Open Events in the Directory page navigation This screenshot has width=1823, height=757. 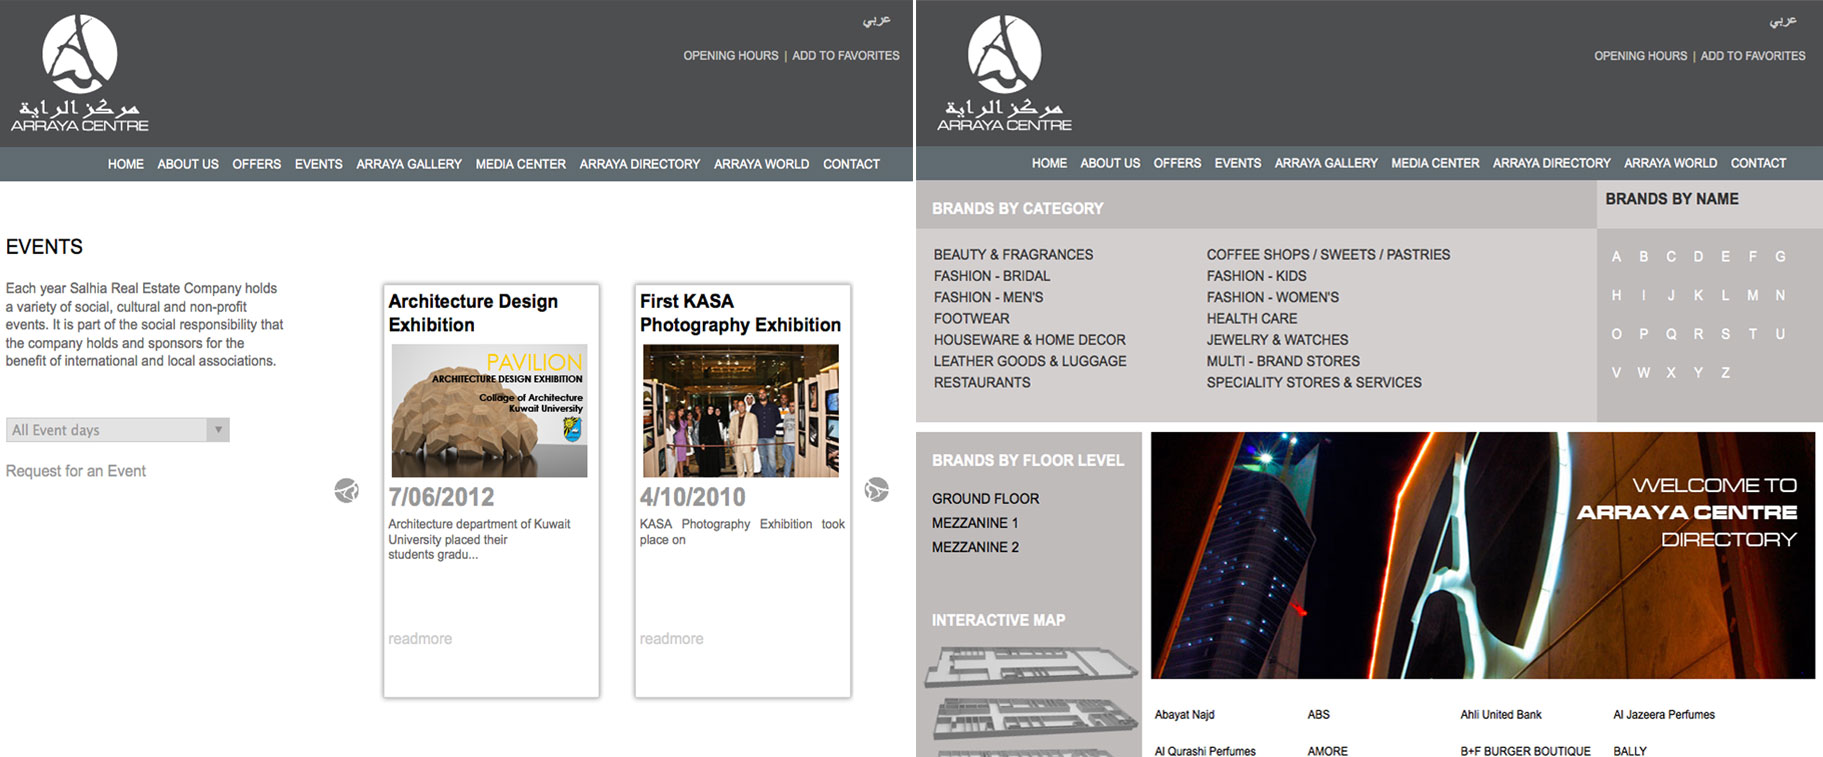(1238, 163)
